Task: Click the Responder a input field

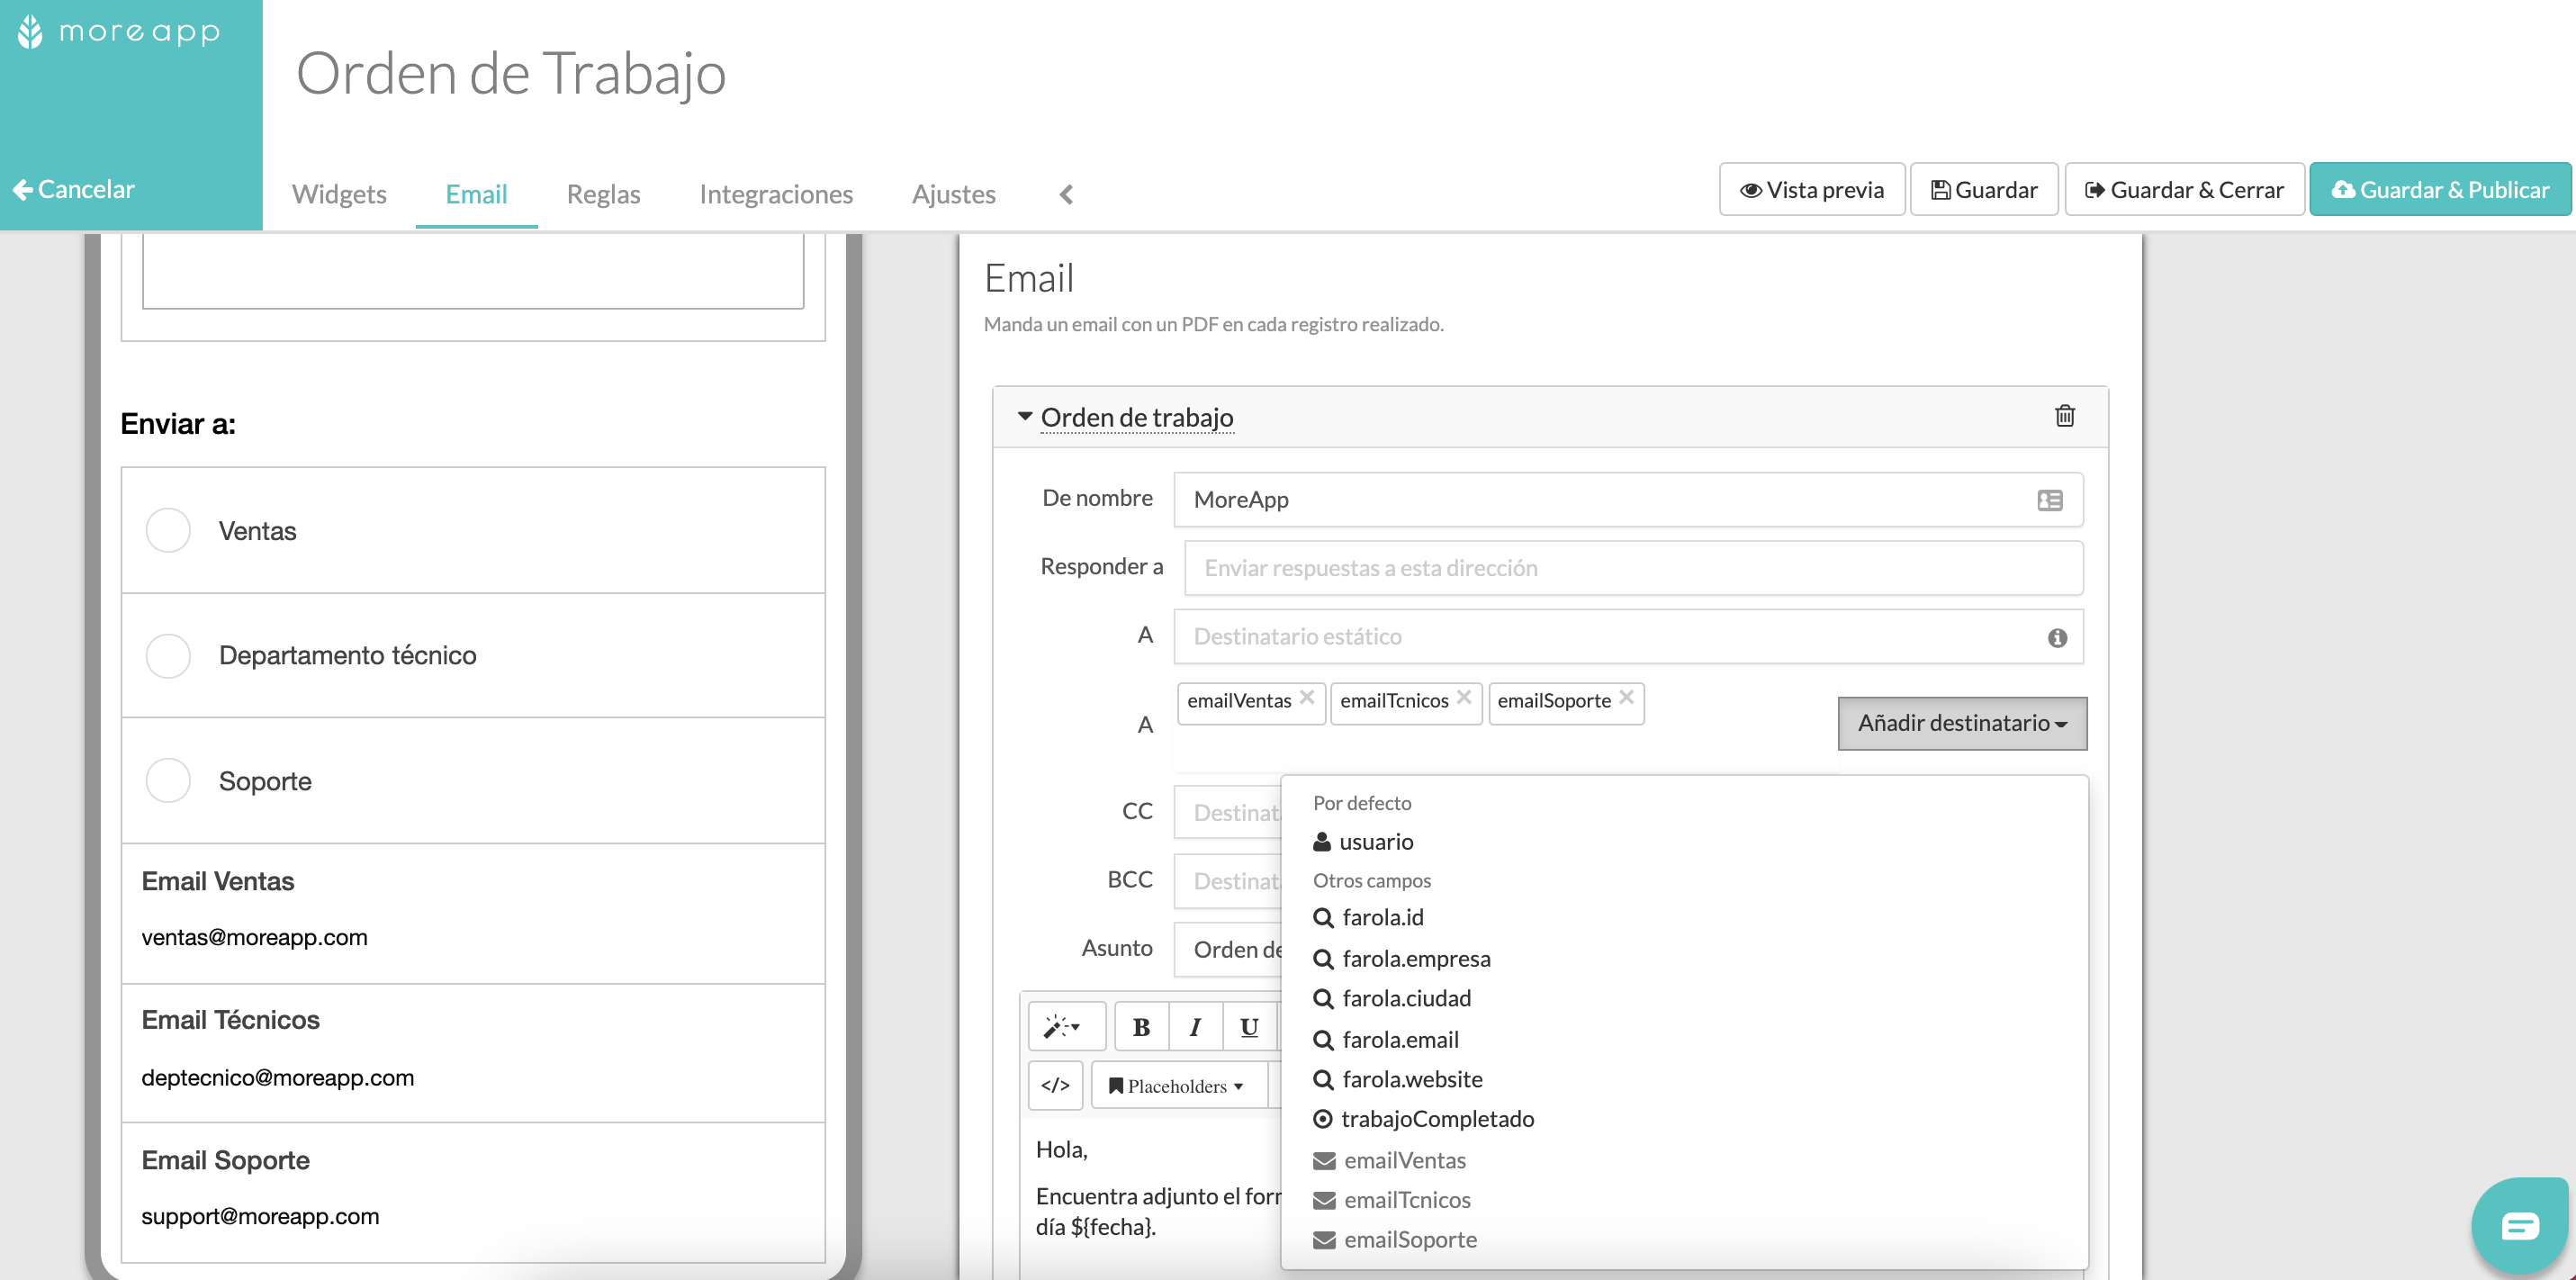Action: click(1633, 568)
